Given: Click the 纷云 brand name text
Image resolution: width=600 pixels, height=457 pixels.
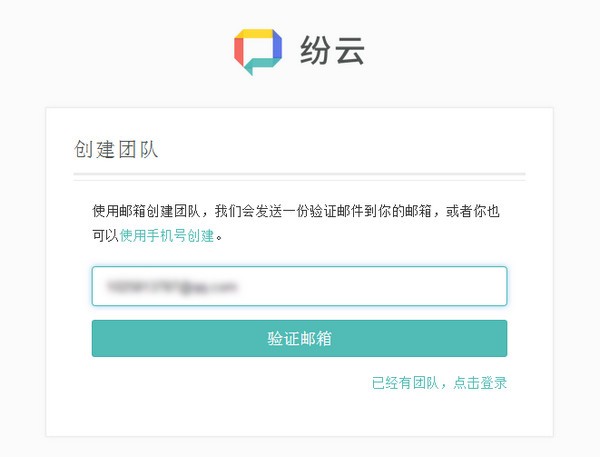Looking at the screenshot, I should [x=332, y=51].
